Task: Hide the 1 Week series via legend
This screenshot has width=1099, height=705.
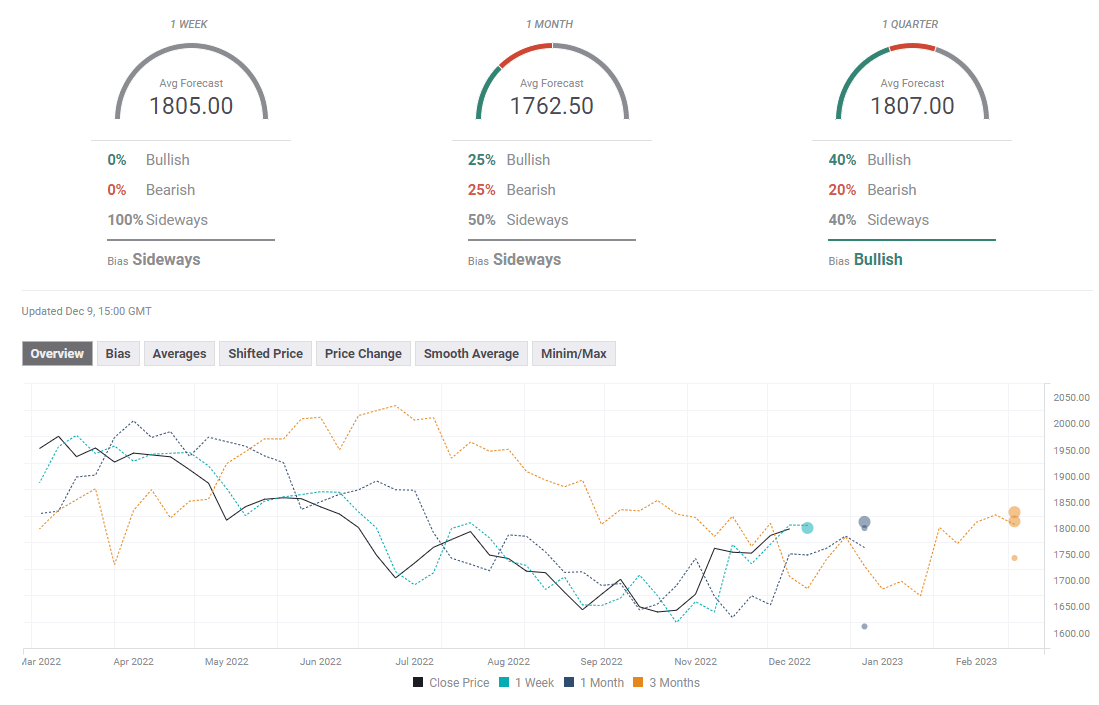Action: coord(528,683)
